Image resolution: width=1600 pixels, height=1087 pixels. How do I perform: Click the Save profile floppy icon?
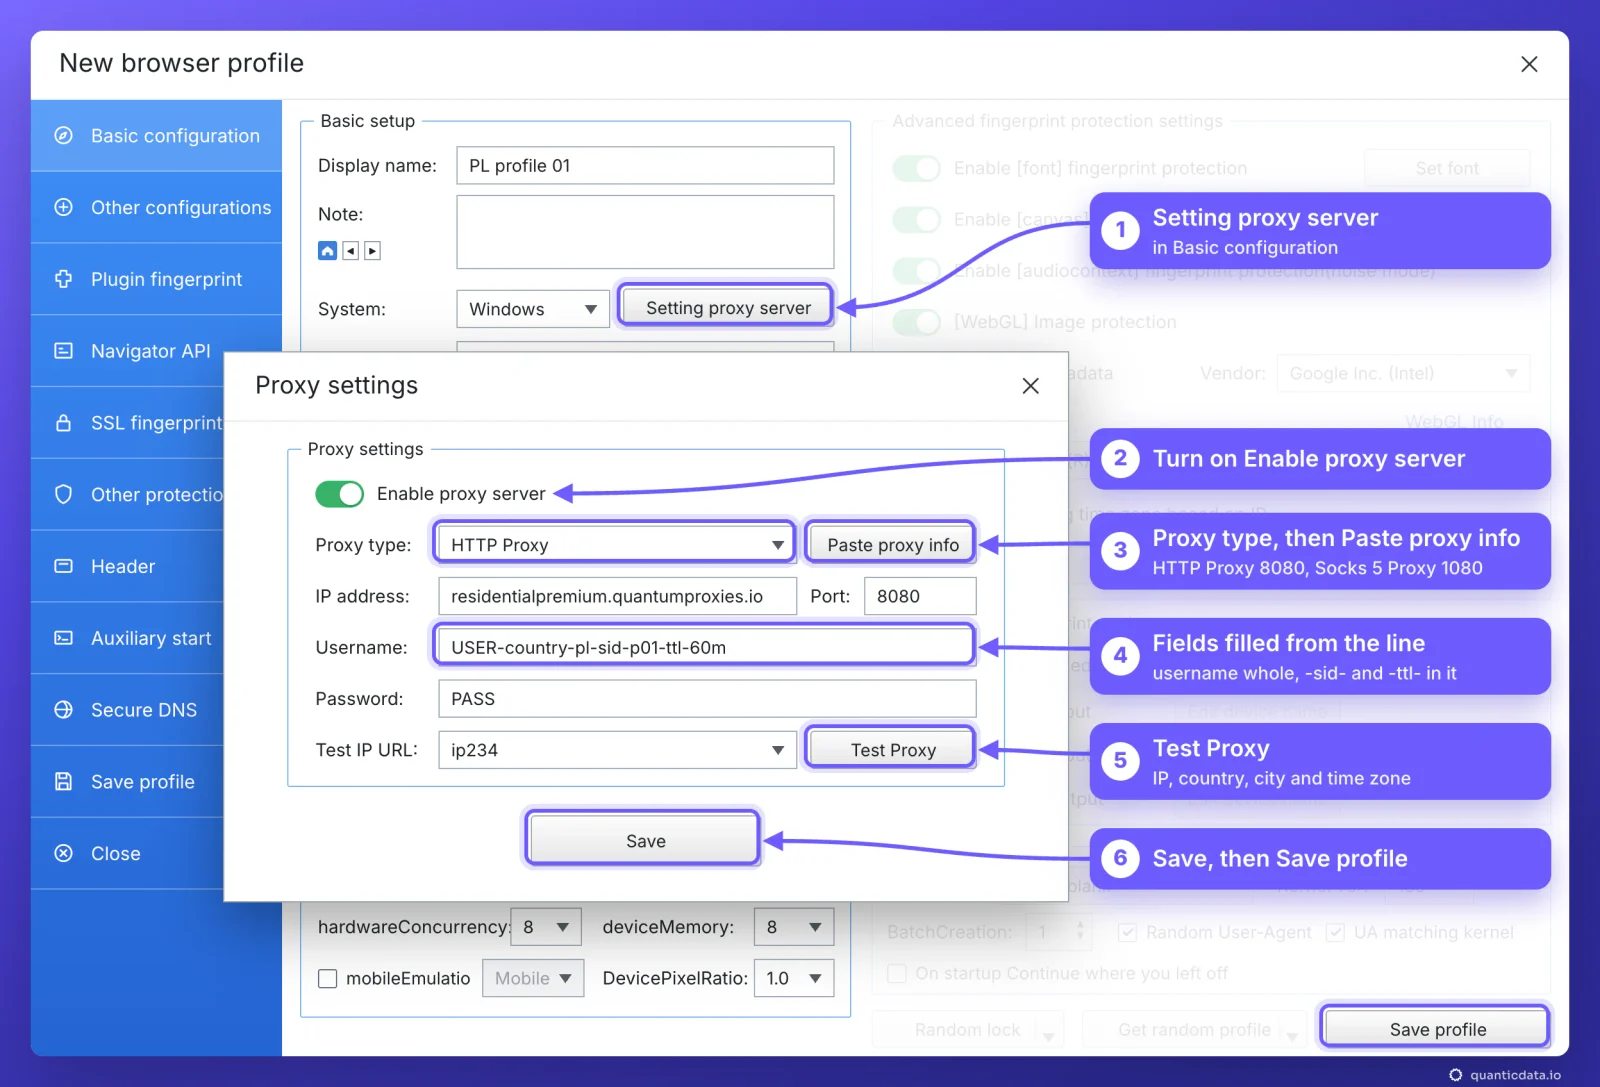[63, 782]
